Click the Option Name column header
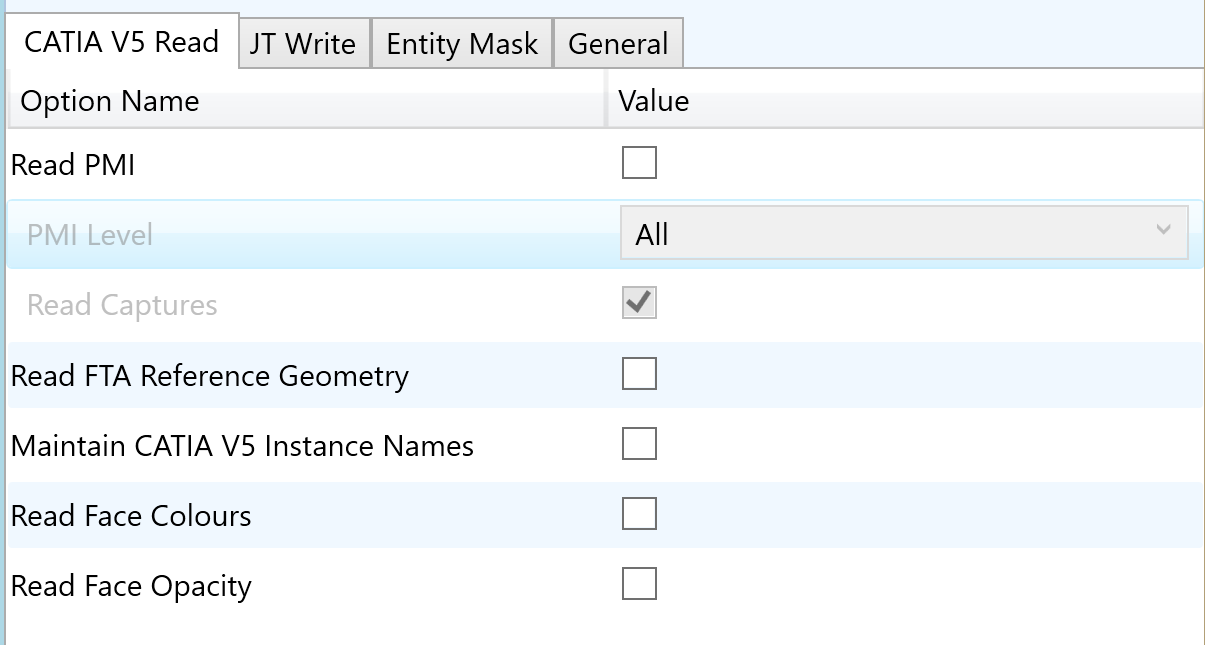This screenshot has width=1205, height=645. point(306,101)
